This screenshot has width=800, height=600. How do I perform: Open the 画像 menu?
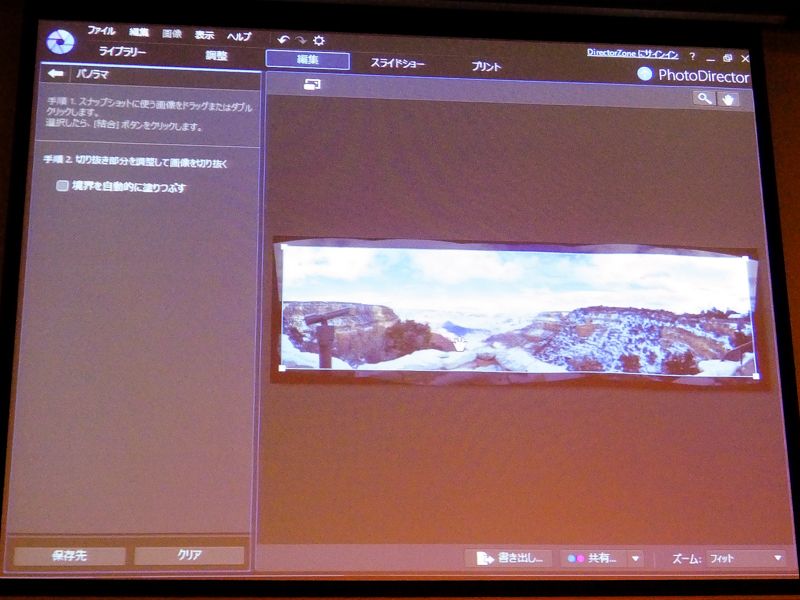(172, 34)
